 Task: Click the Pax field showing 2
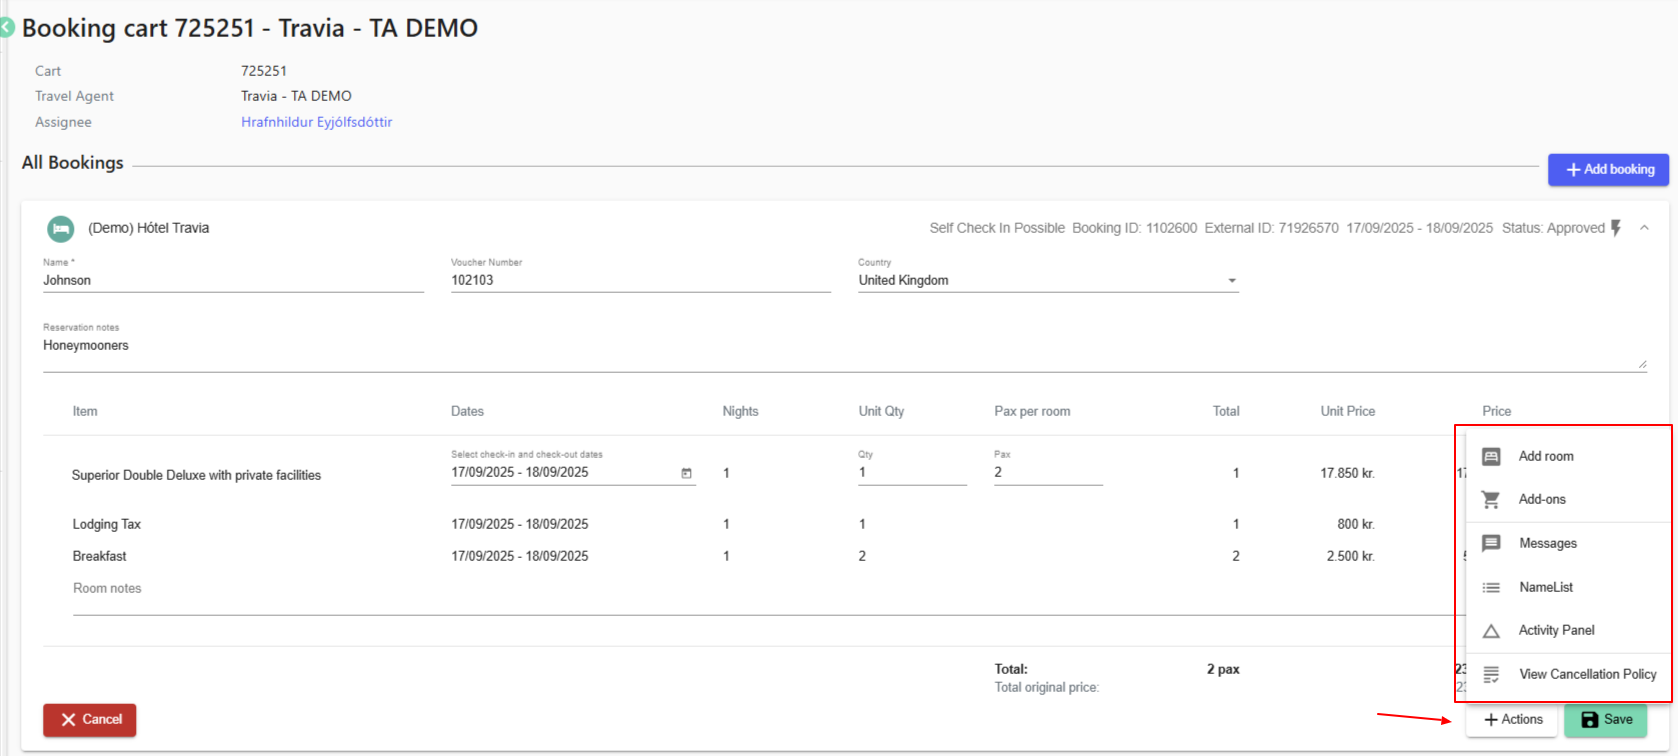(x=1048, y=472)
